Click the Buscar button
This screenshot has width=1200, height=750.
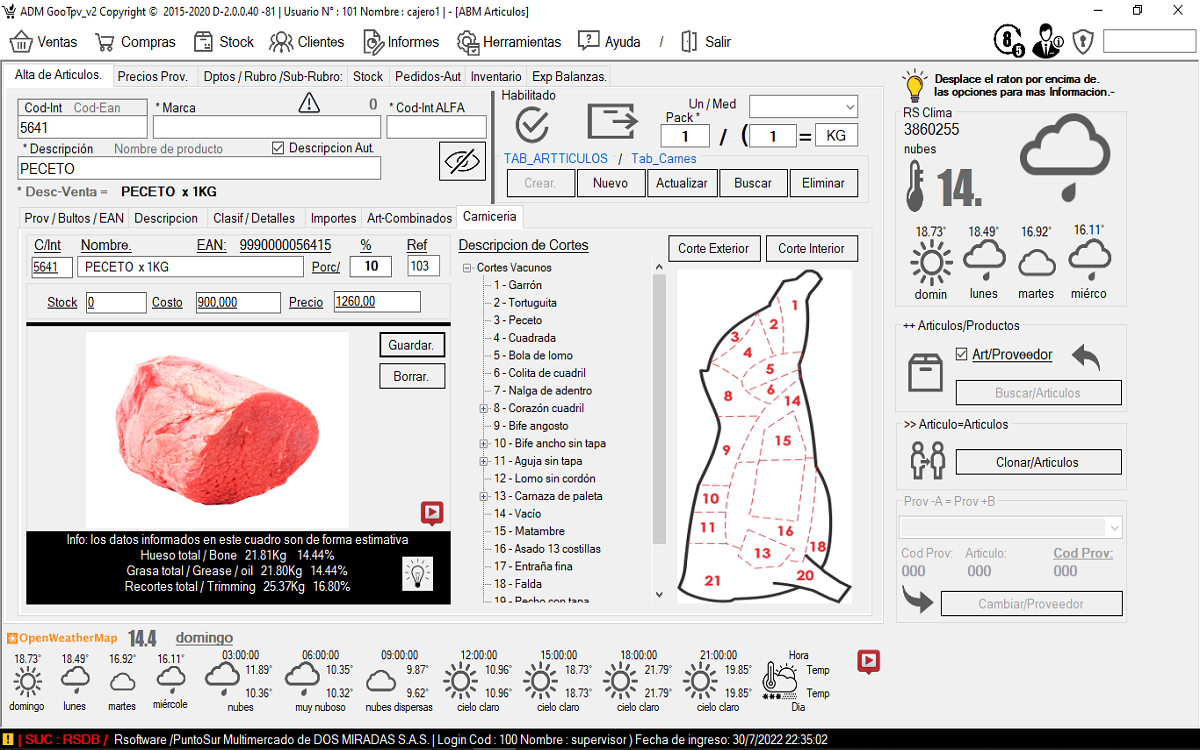tap(753, 183)
